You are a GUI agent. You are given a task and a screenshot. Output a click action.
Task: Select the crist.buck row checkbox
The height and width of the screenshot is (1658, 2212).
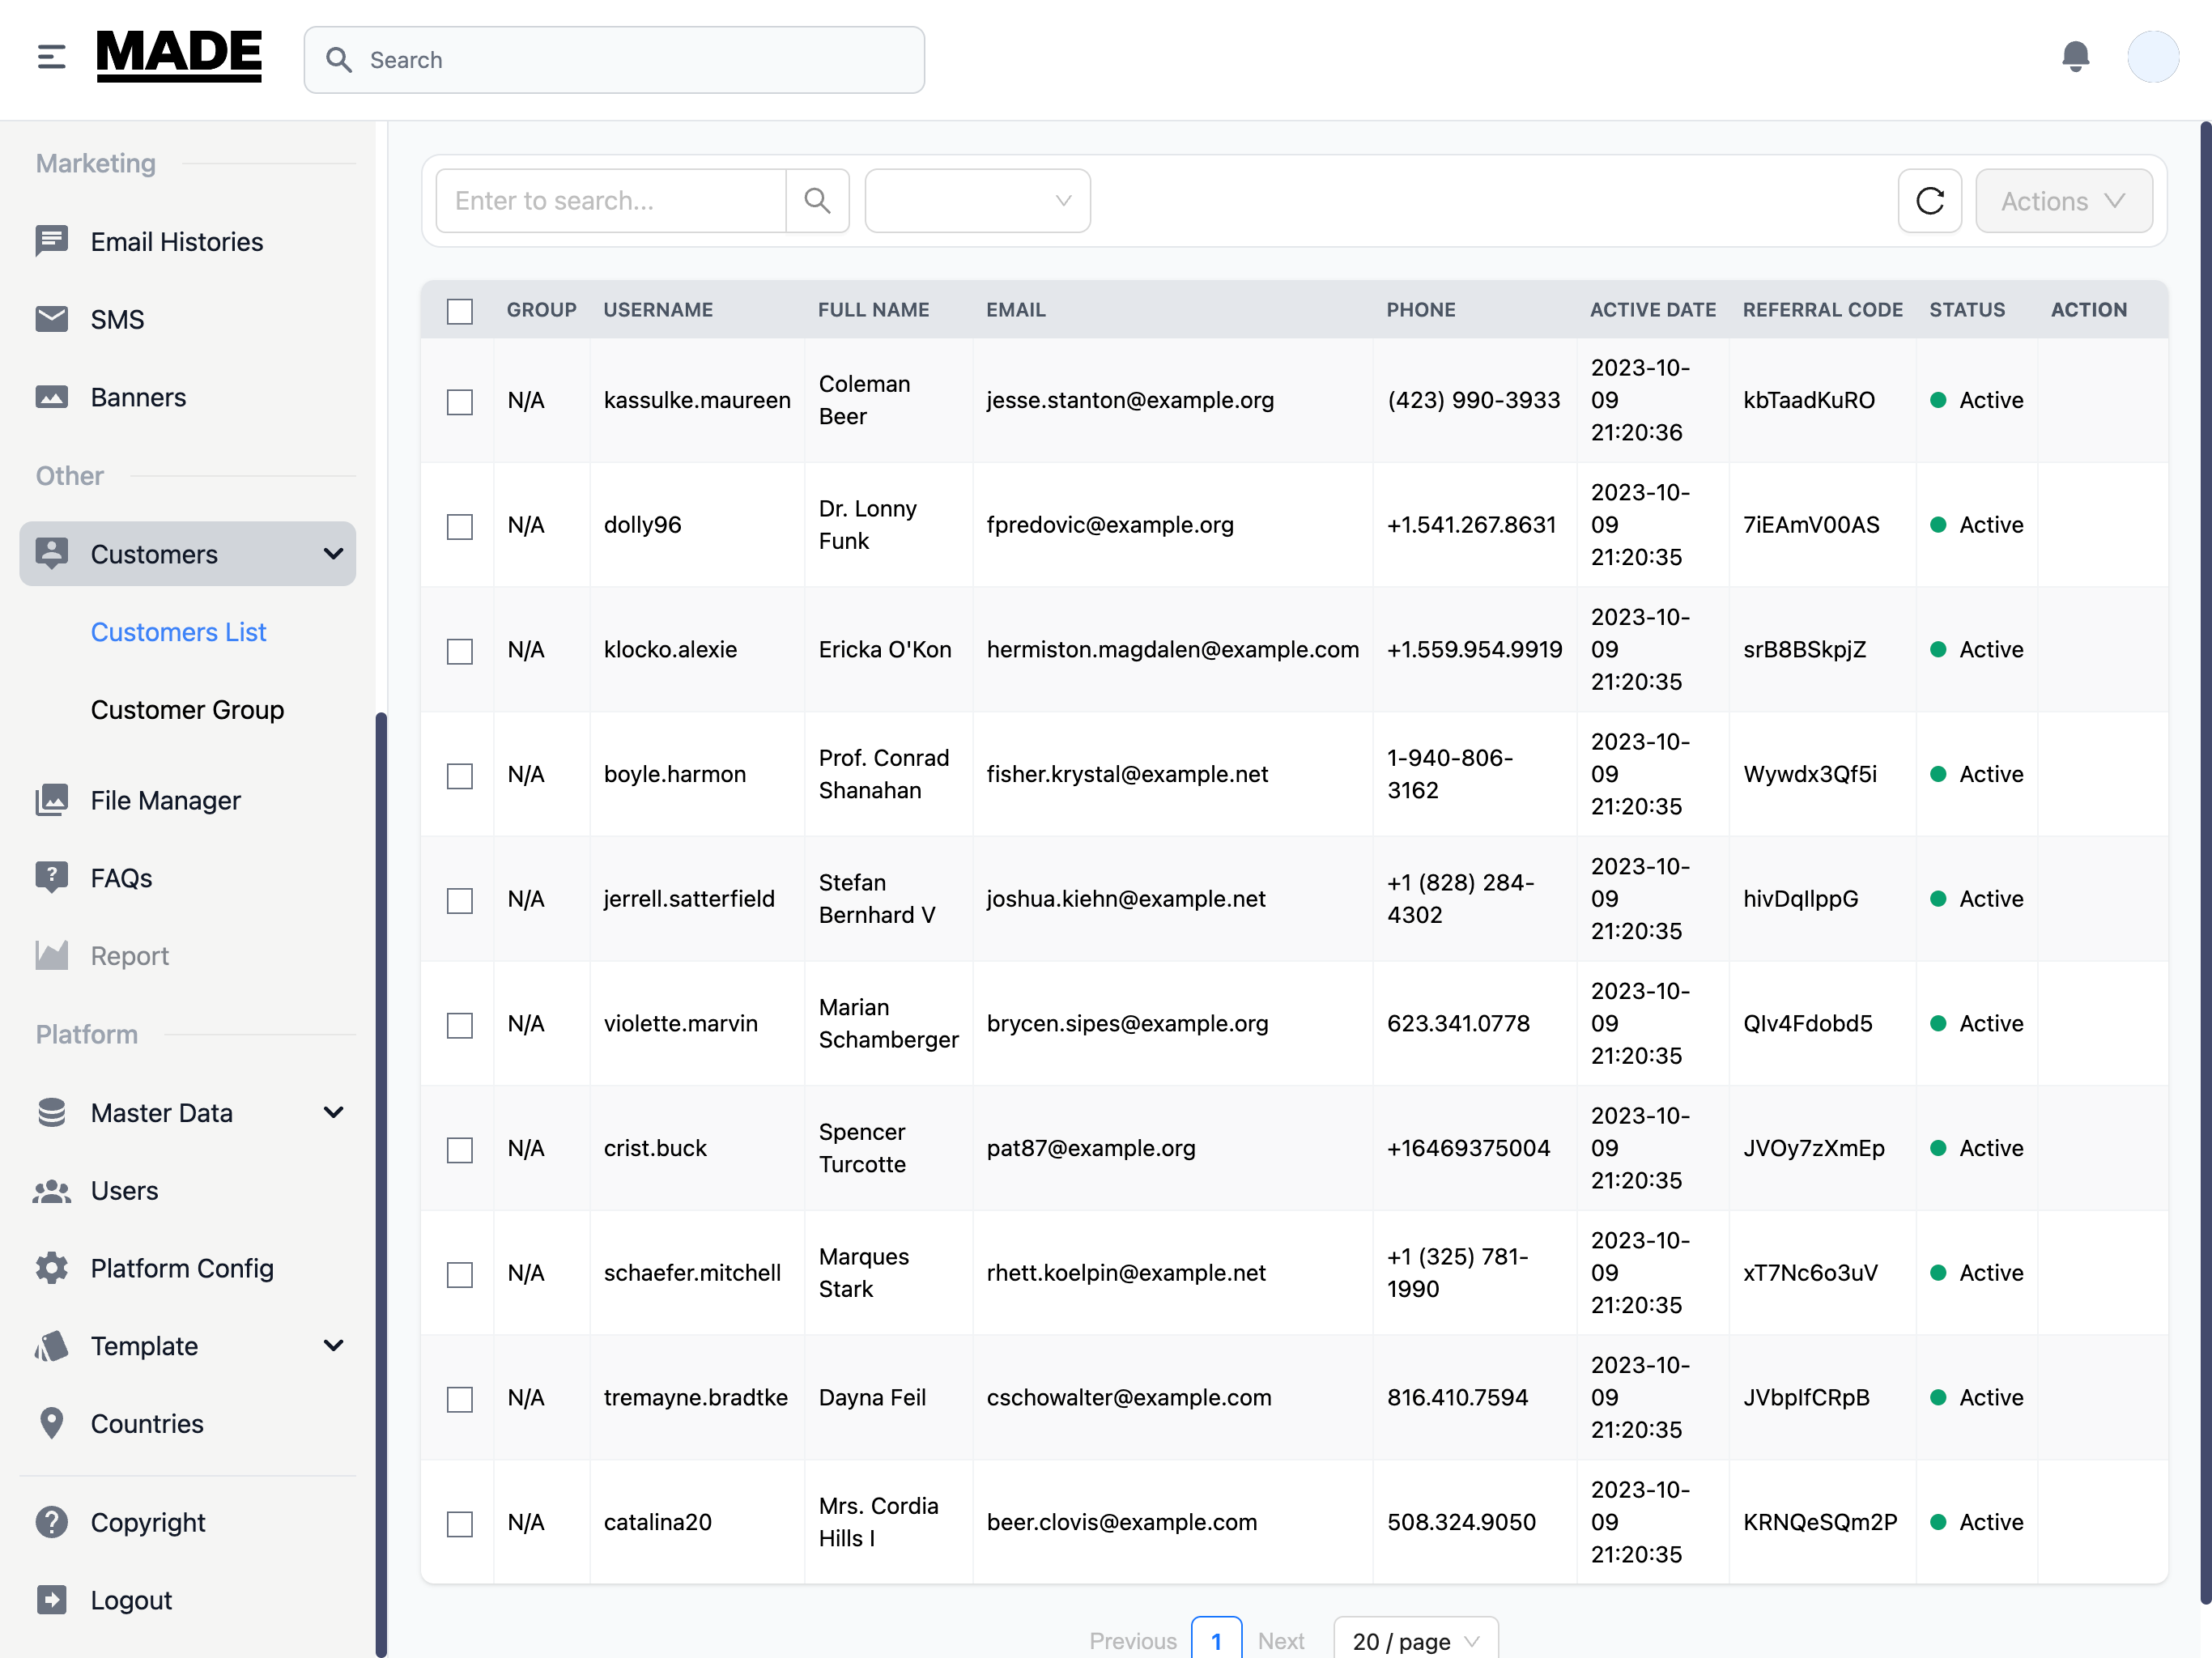[460, 1150]
